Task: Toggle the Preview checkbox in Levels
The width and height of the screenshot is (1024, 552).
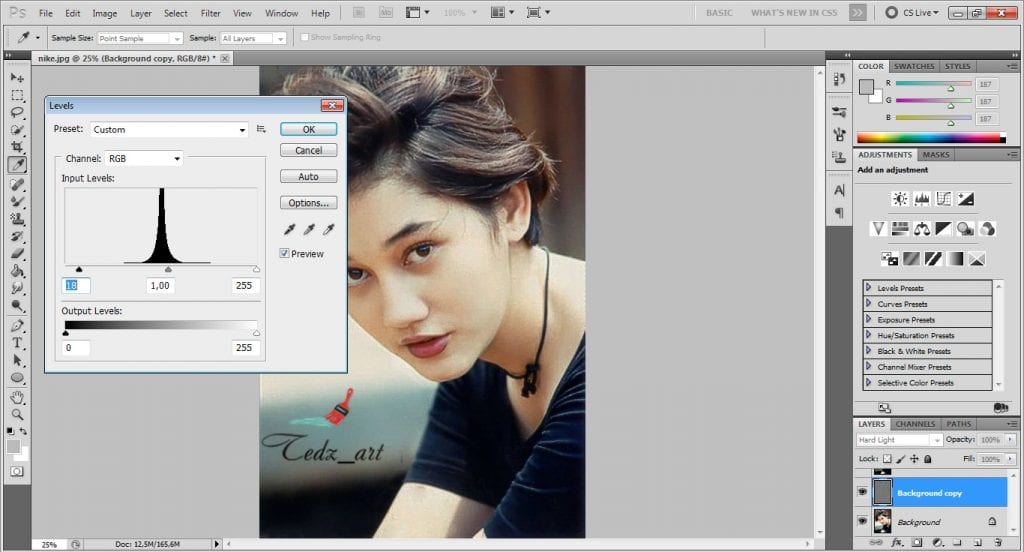Action: pos(286,254)
